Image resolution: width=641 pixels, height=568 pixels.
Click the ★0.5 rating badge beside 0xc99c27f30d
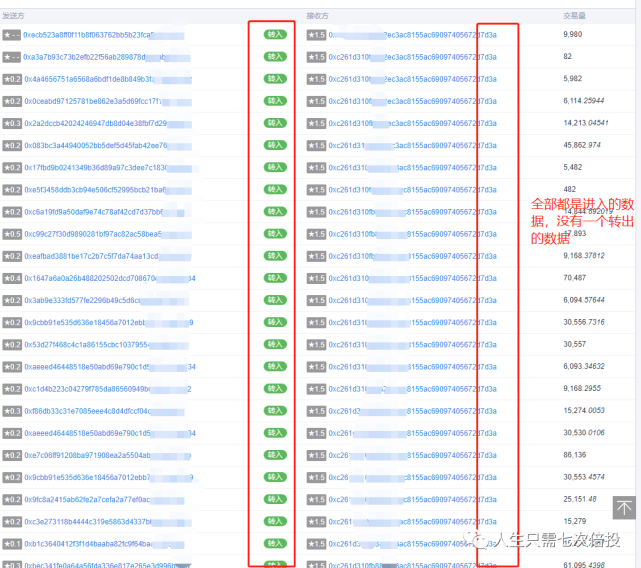12,234
